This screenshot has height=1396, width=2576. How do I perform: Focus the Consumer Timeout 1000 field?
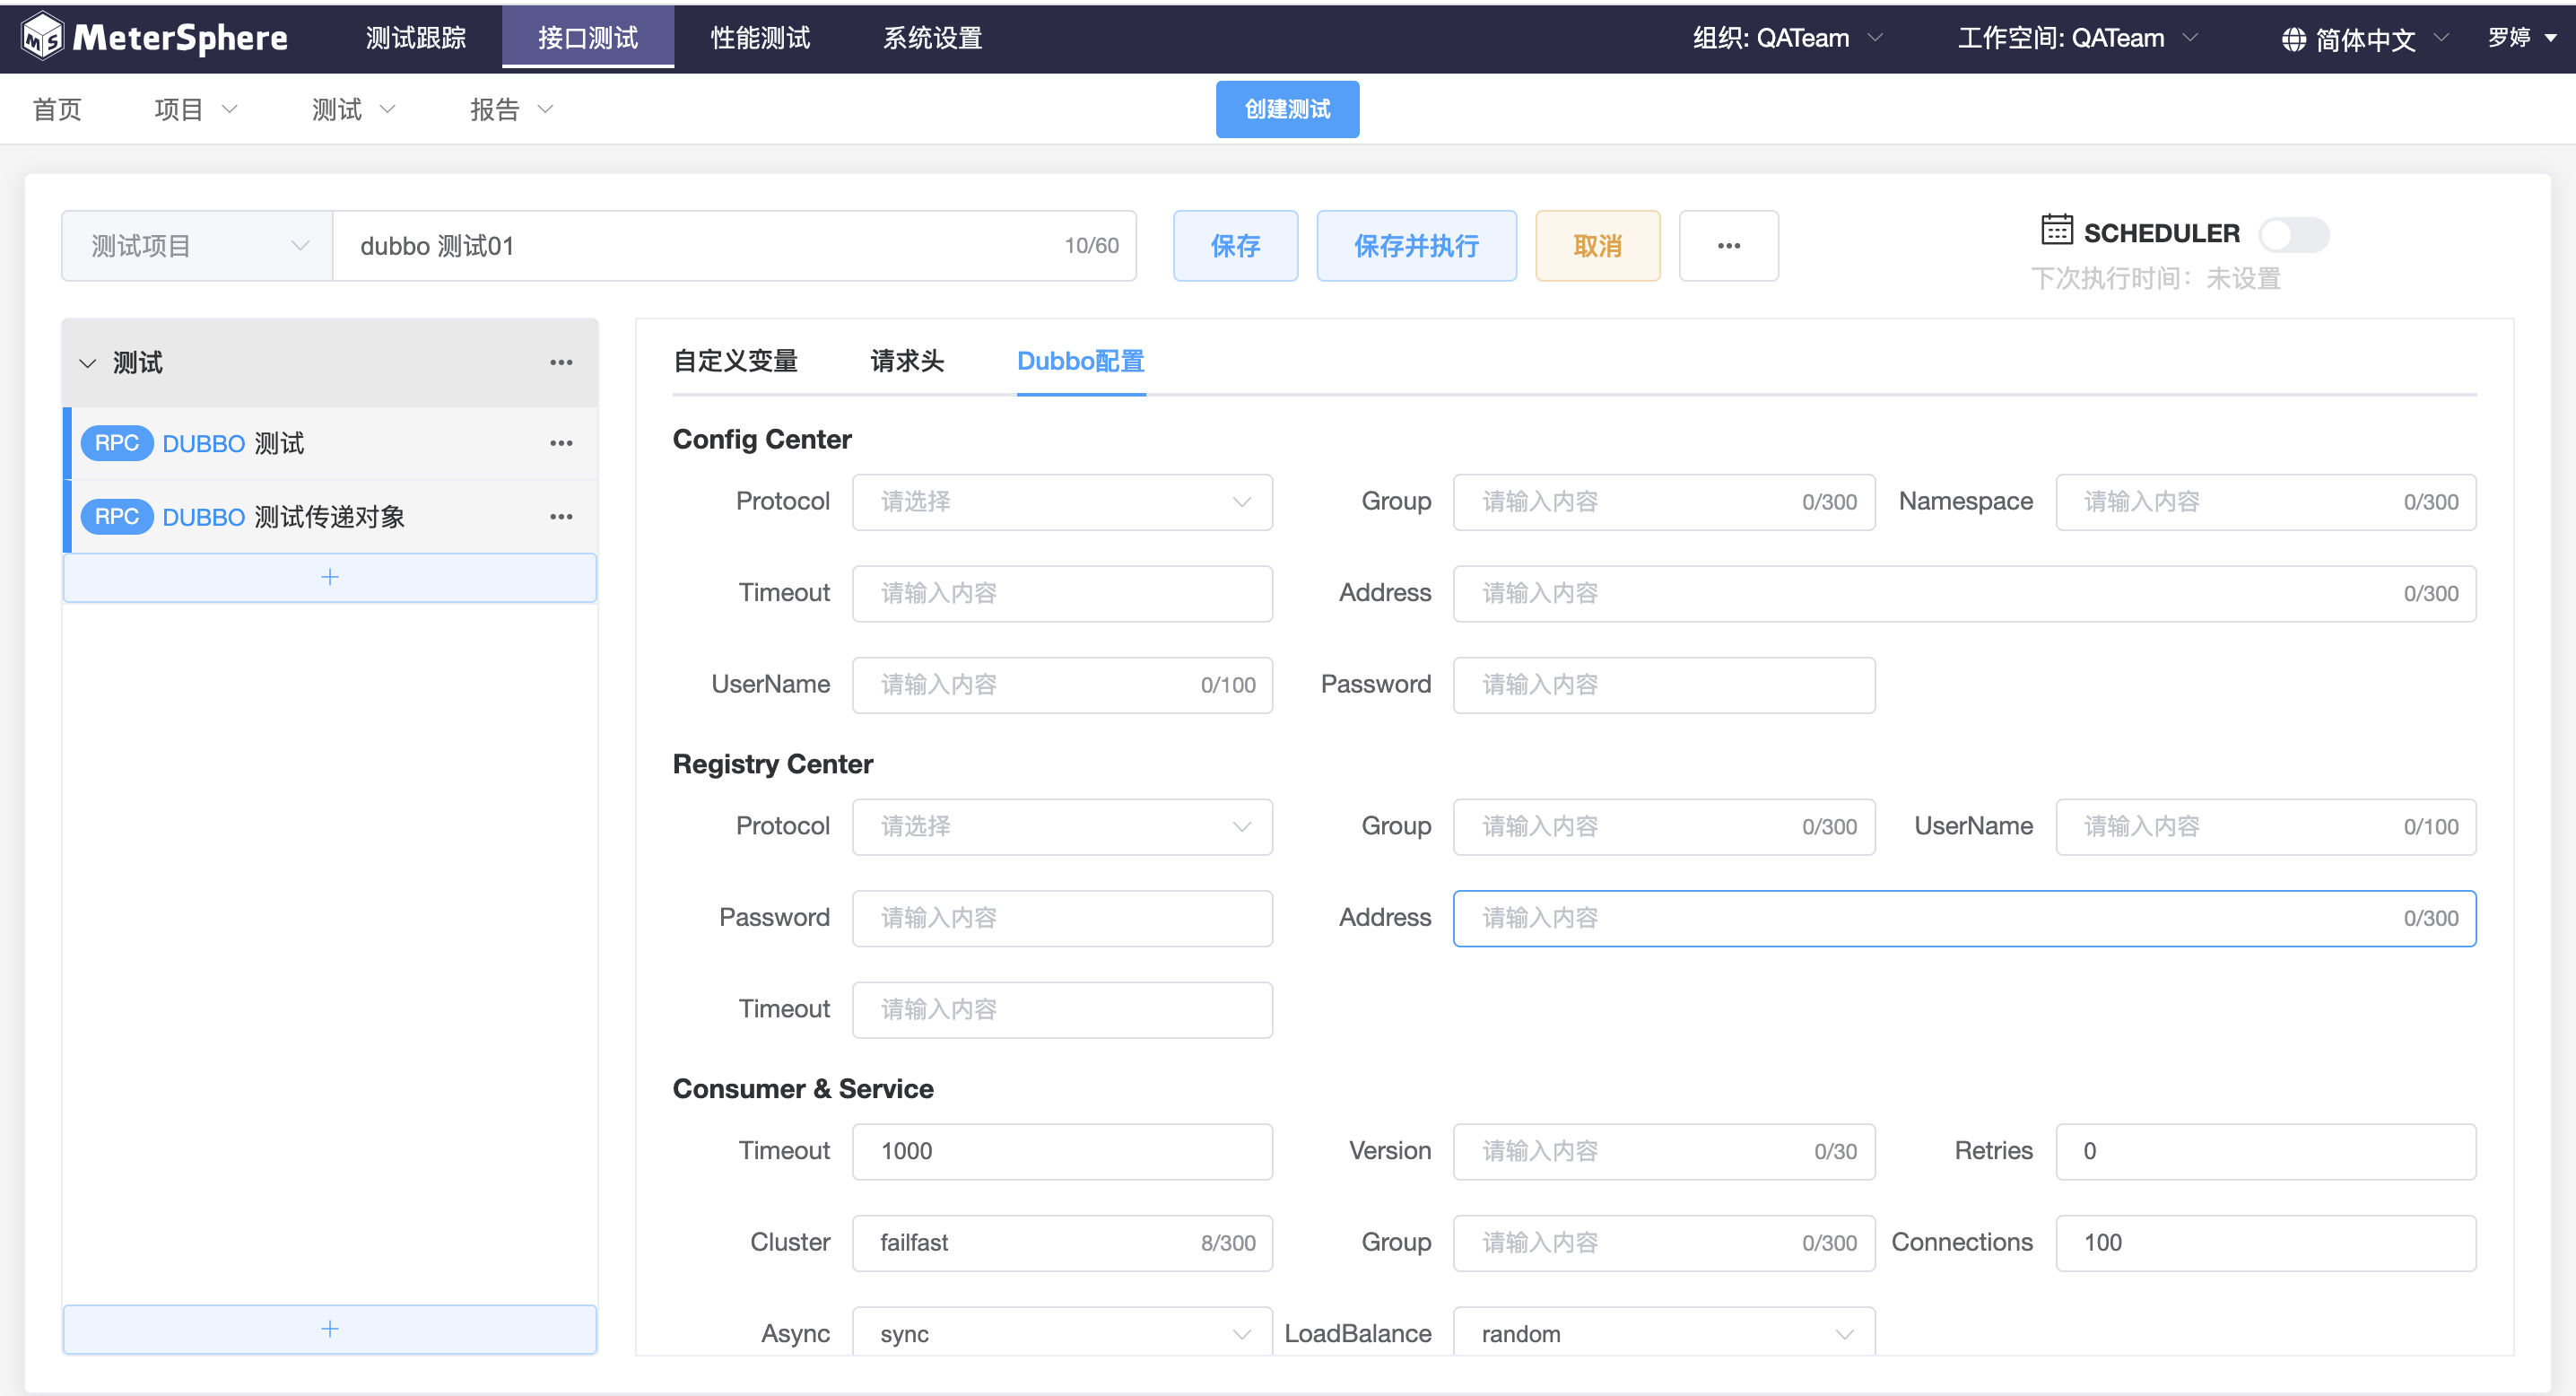point(1062,1152)
